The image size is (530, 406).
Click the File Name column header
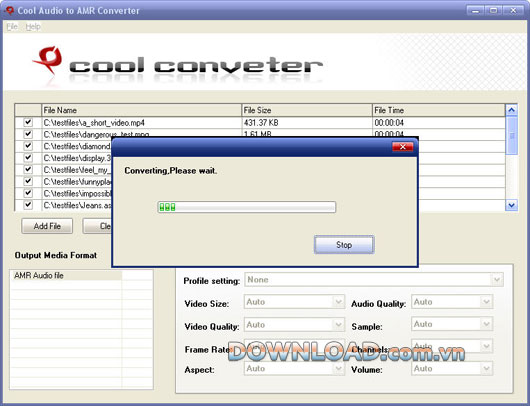(141, 110)
